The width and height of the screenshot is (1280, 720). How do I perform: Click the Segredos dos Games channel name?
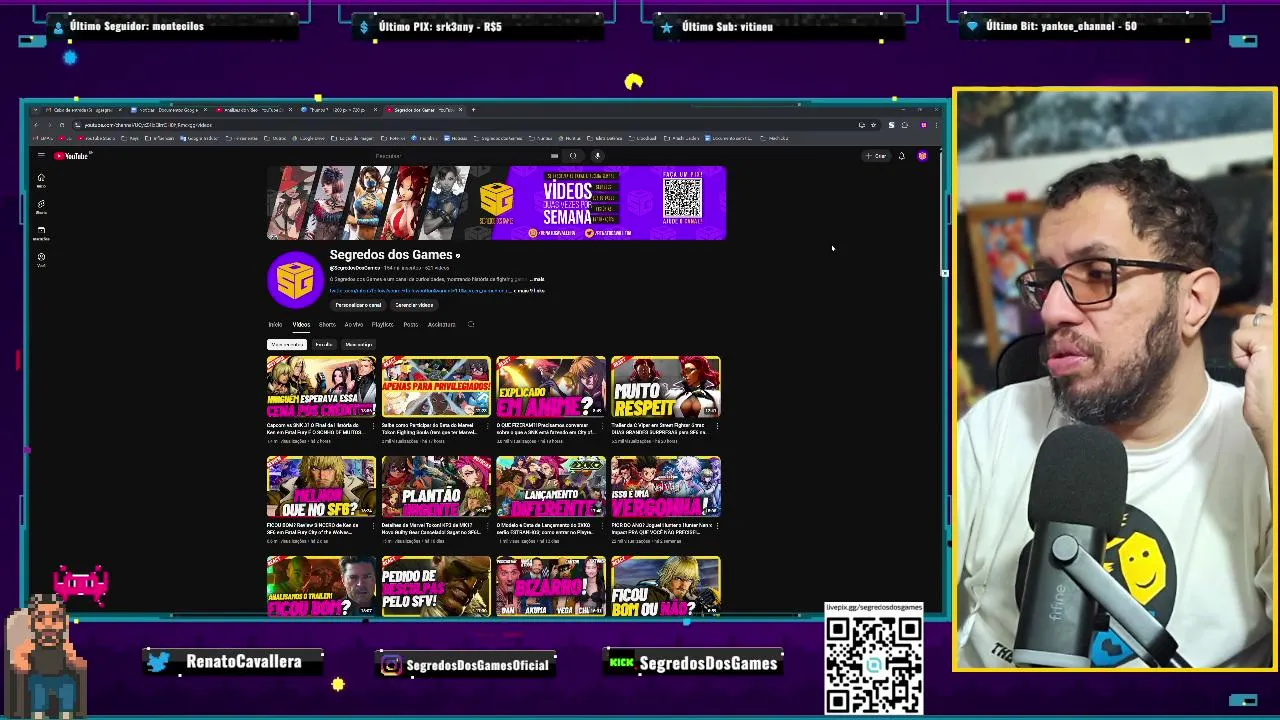click(x=391, y=255)
